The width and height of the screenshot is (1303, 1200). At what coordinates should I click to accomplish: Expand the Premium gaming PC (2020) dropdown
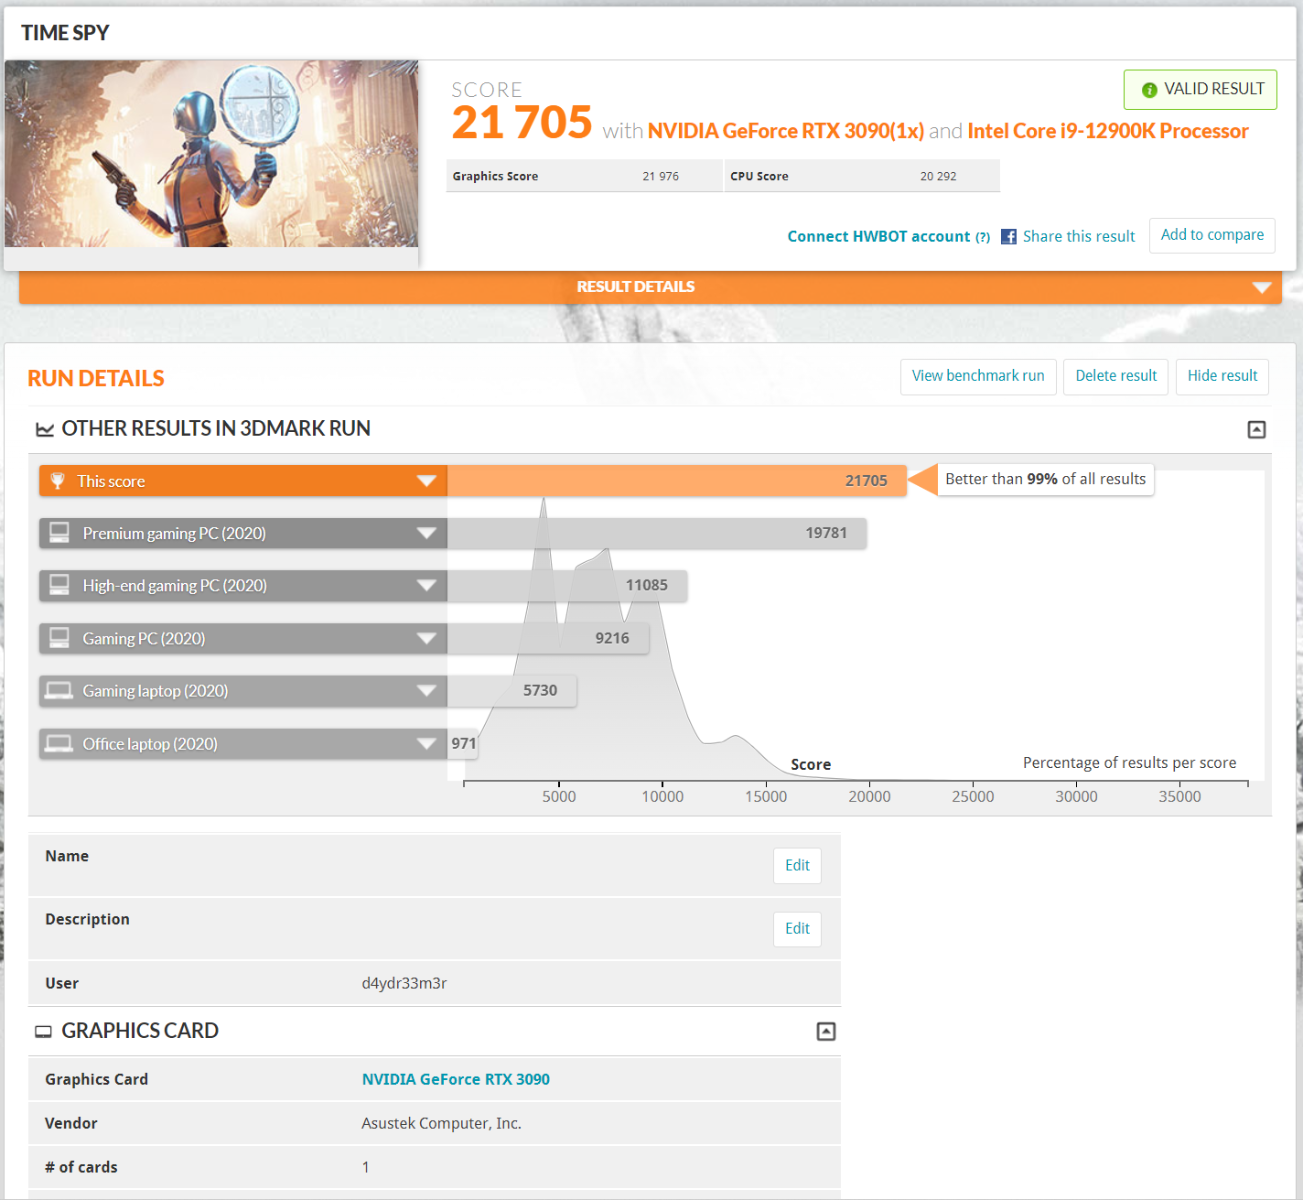click(x=427, y=533)
